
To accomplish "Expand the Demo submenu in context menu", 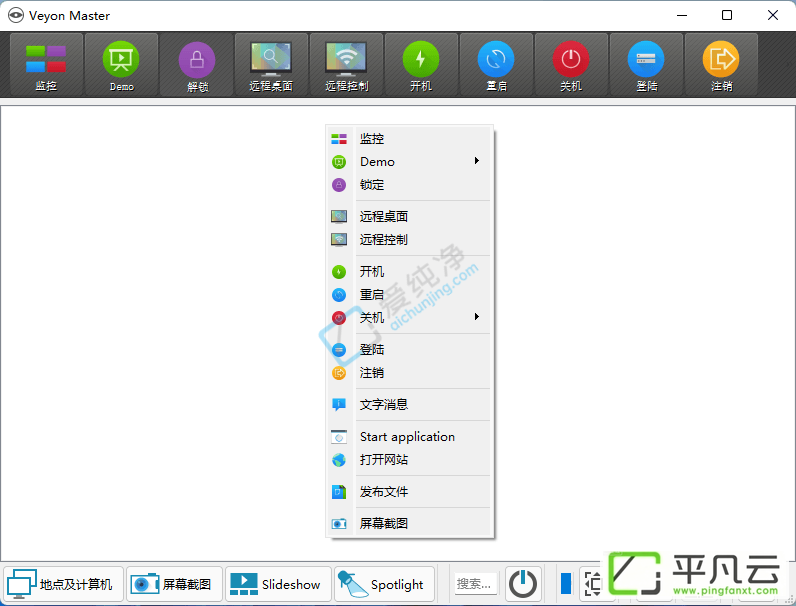I will coord(409,162).
